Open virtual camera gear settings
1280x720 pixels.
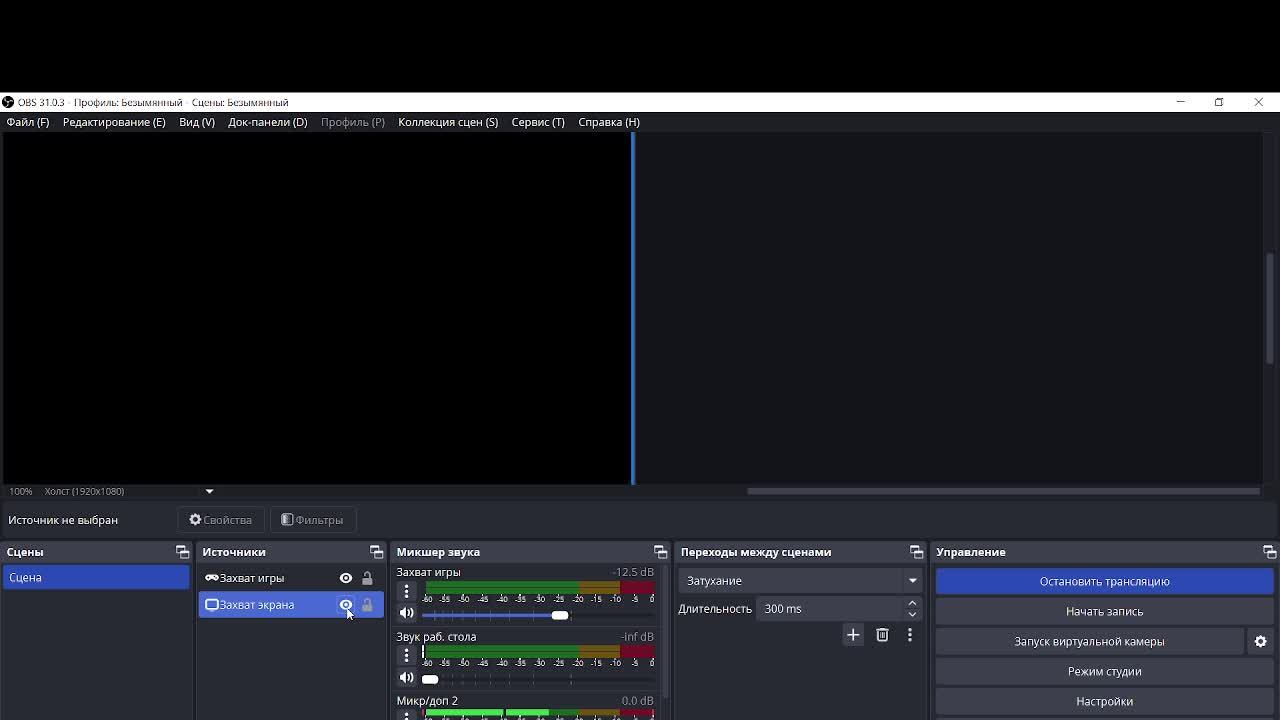pos(1260,641)
